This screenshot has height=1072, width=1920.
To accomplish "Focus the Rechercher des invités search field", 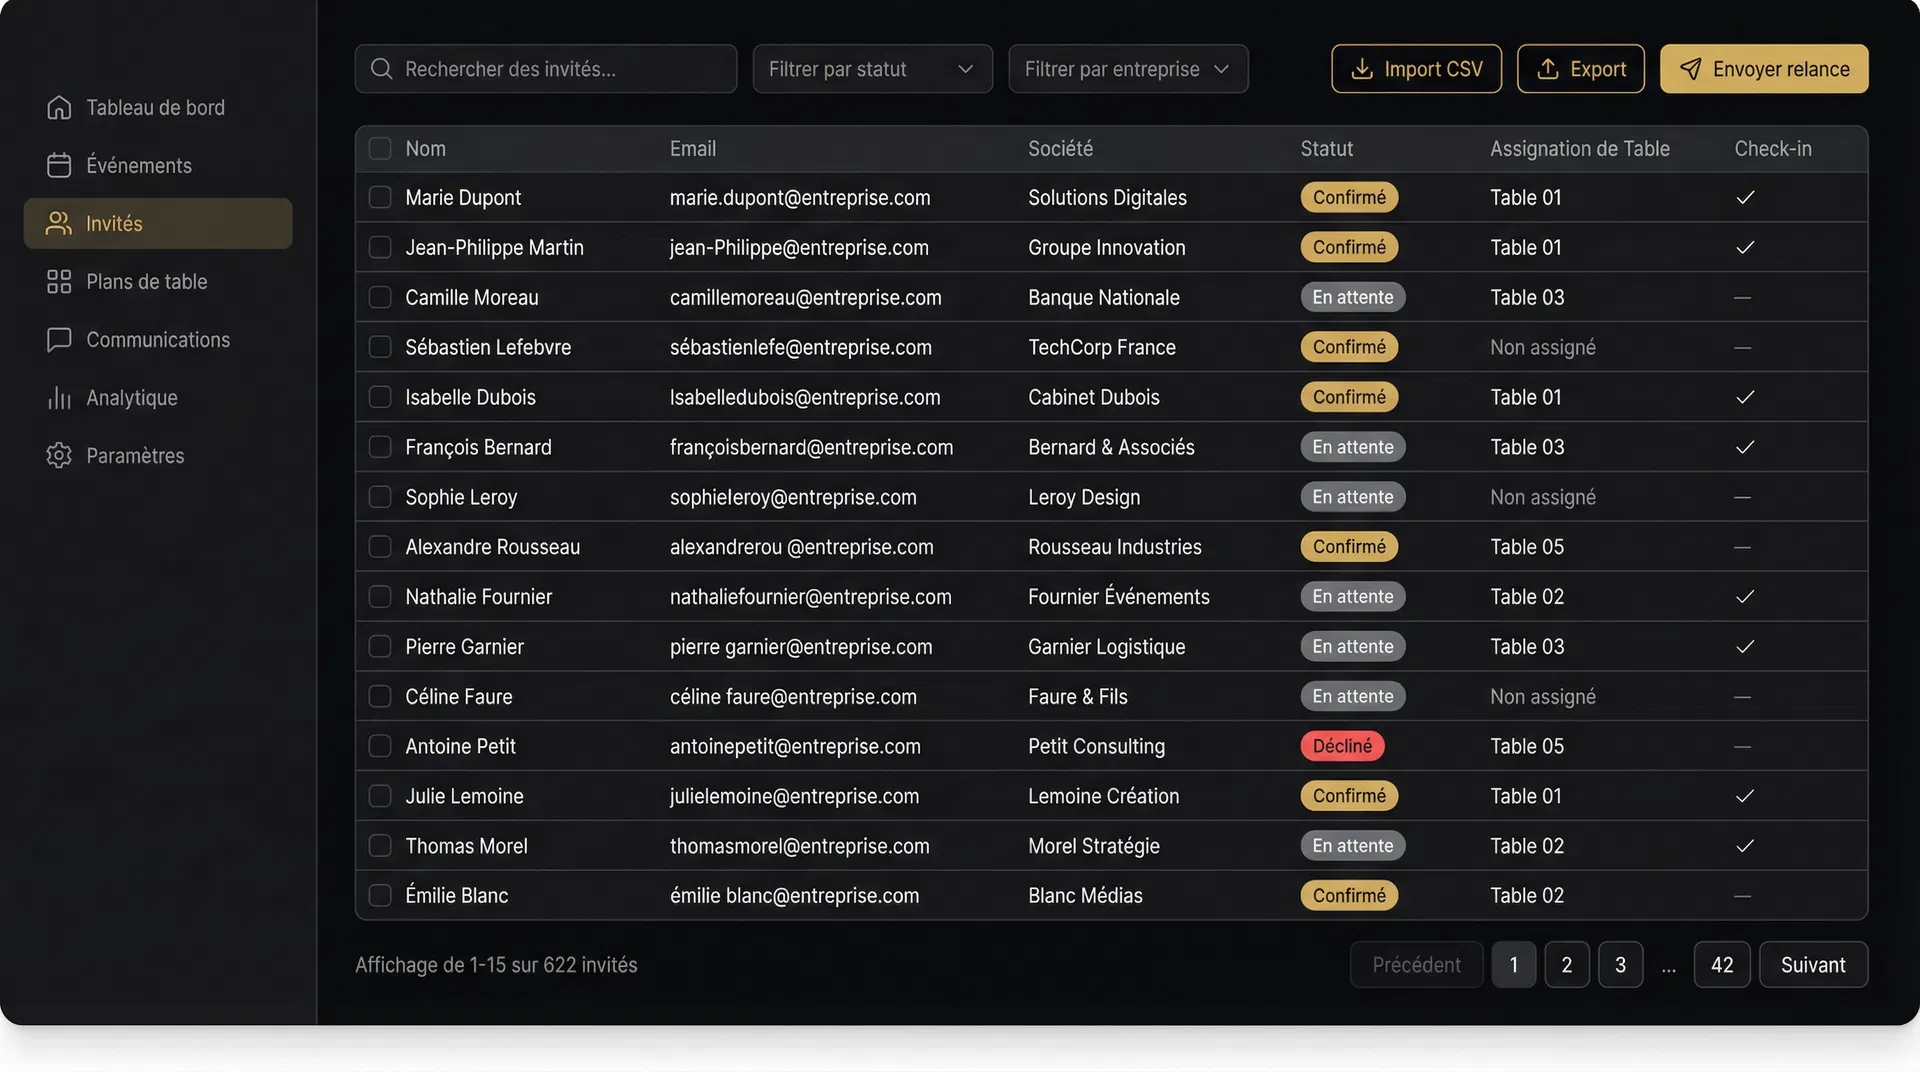I will coord(560,69).
